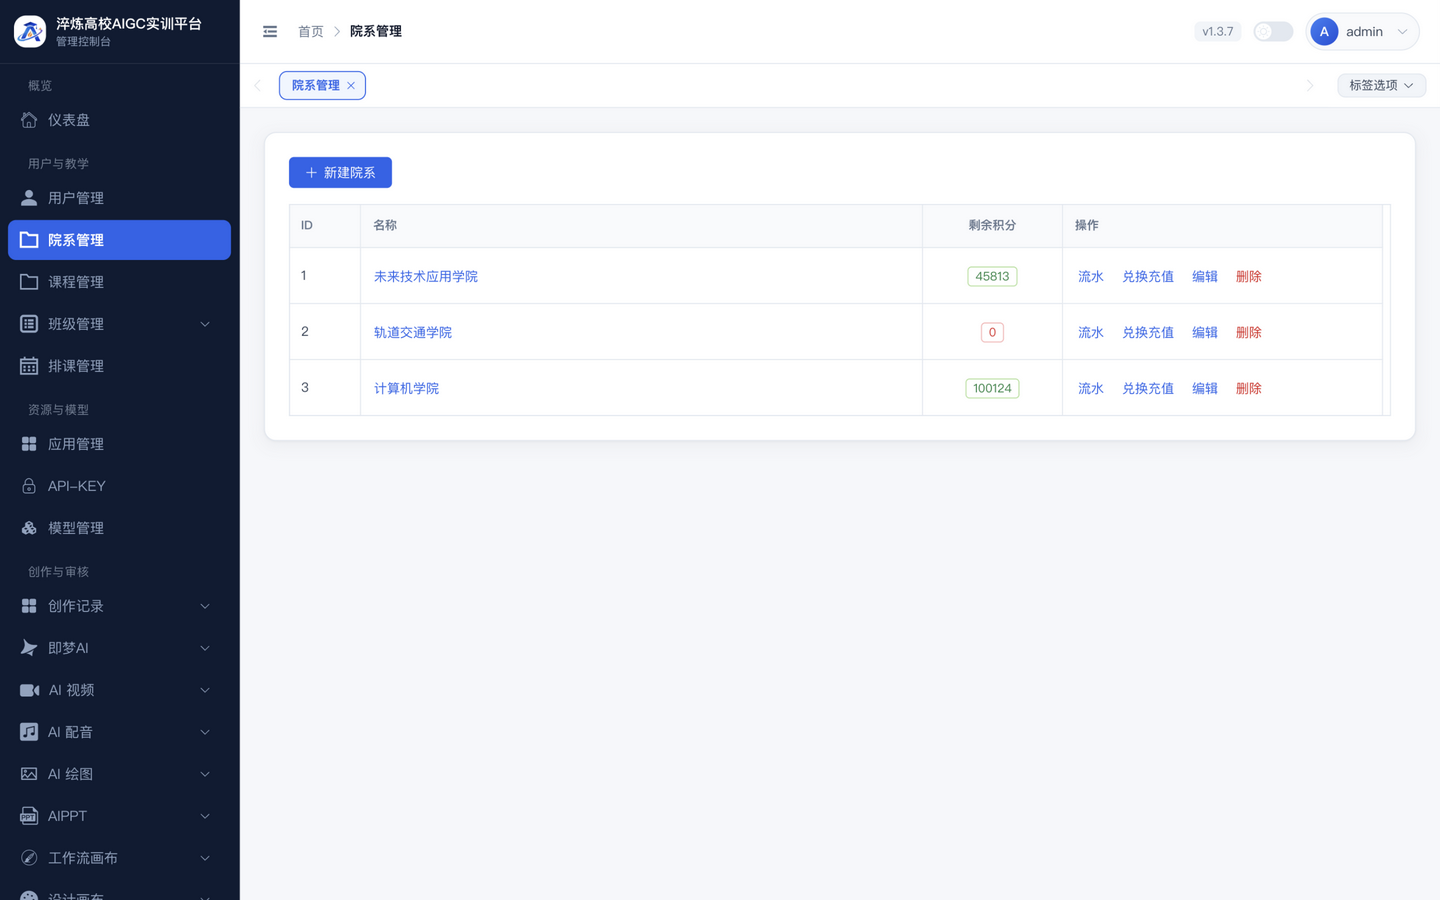
Task: Click the AI 配音 music note icon
Action: coord(29,732)
